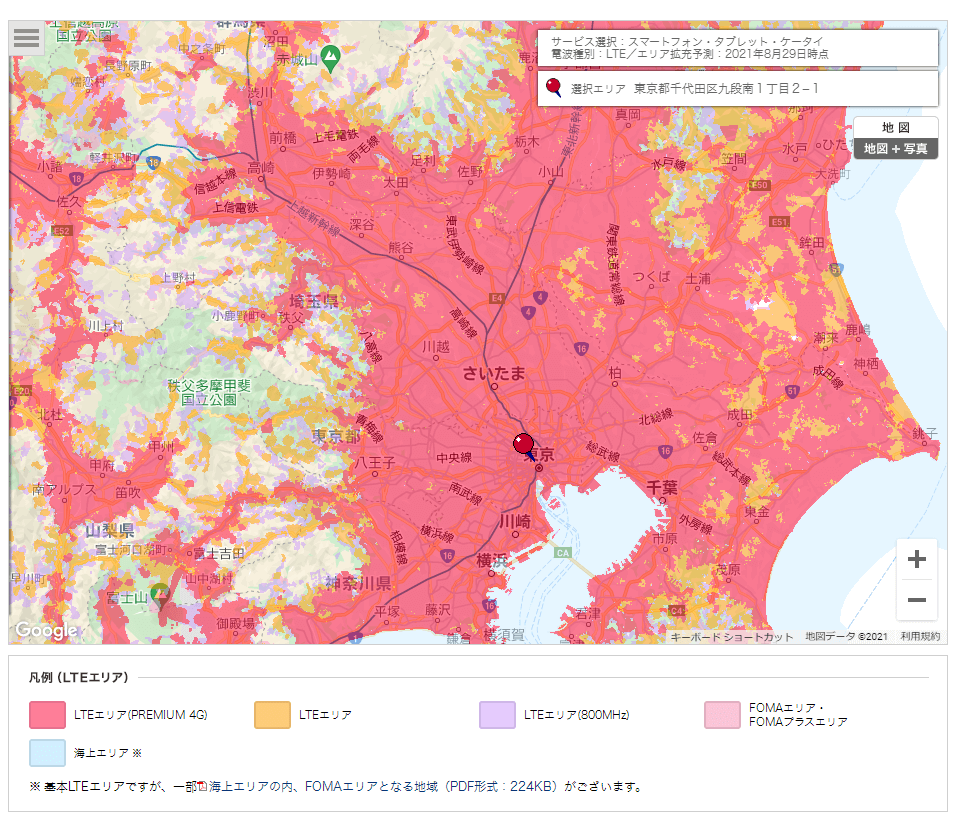Click the 甲府 label on map
This screenshot has height=821, width=953.
click(x=102, y=465)
